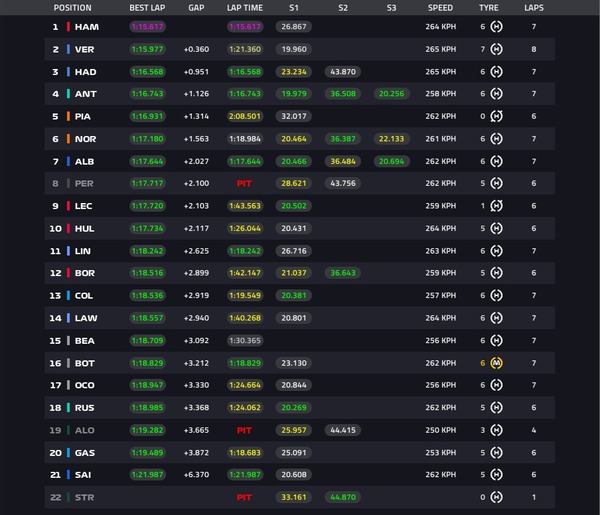Click the S3 column header
The height and width of the screenshot is (515, 600).
(x=391, y=8)
